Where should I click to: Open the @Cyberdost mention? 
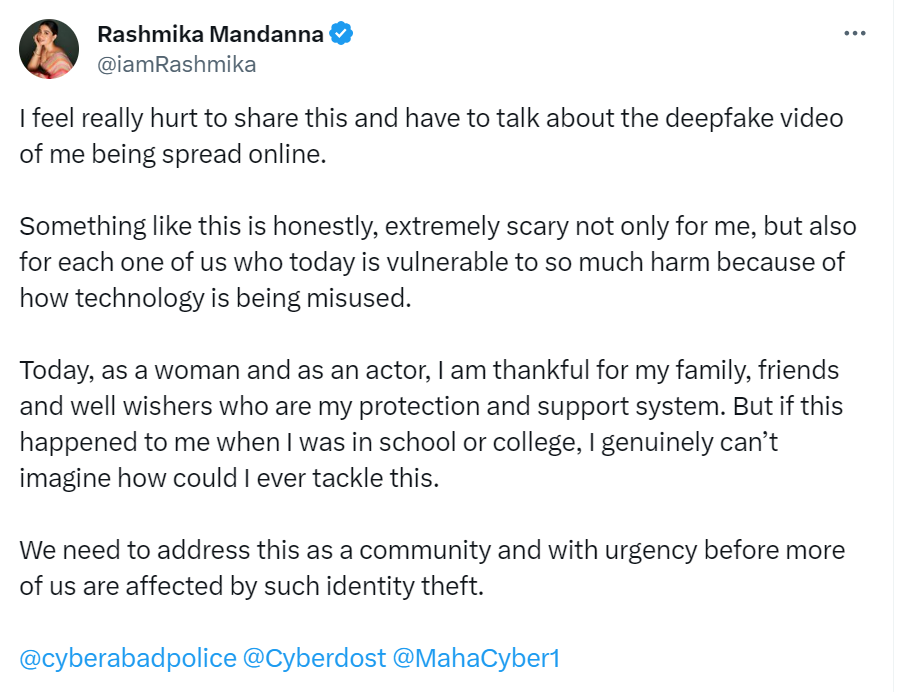(x=312, y=658)
